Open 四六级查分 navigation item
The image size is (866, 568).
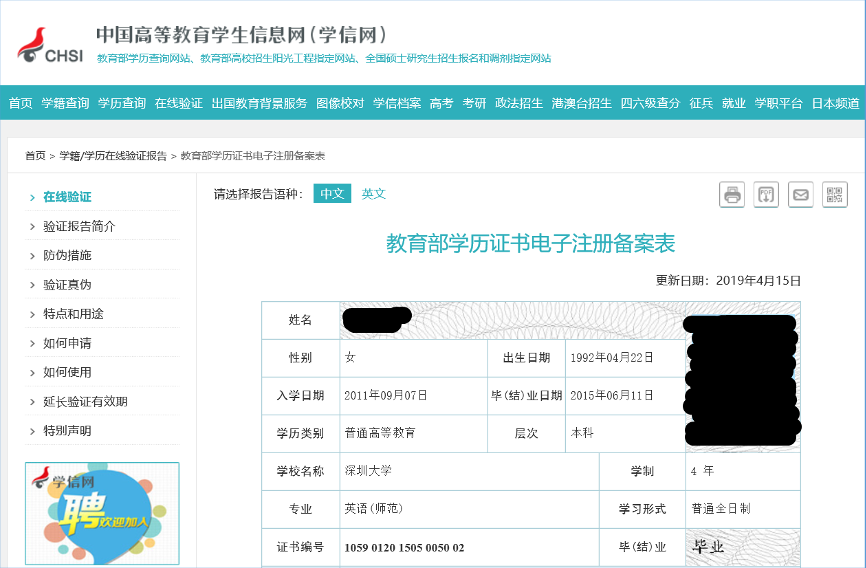(x=650, y=103)
